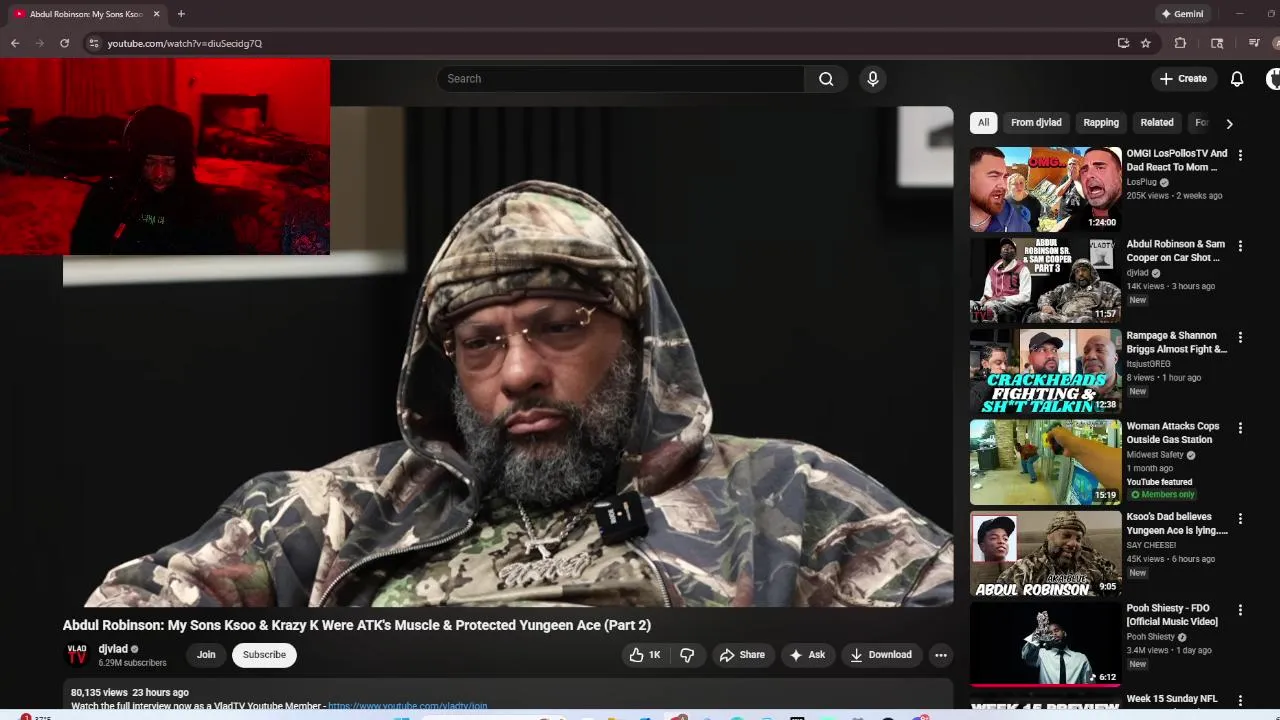Show more filter chips with right arrow
The width and height of the screenshot is (1280, 720).
coord(1229,124)
